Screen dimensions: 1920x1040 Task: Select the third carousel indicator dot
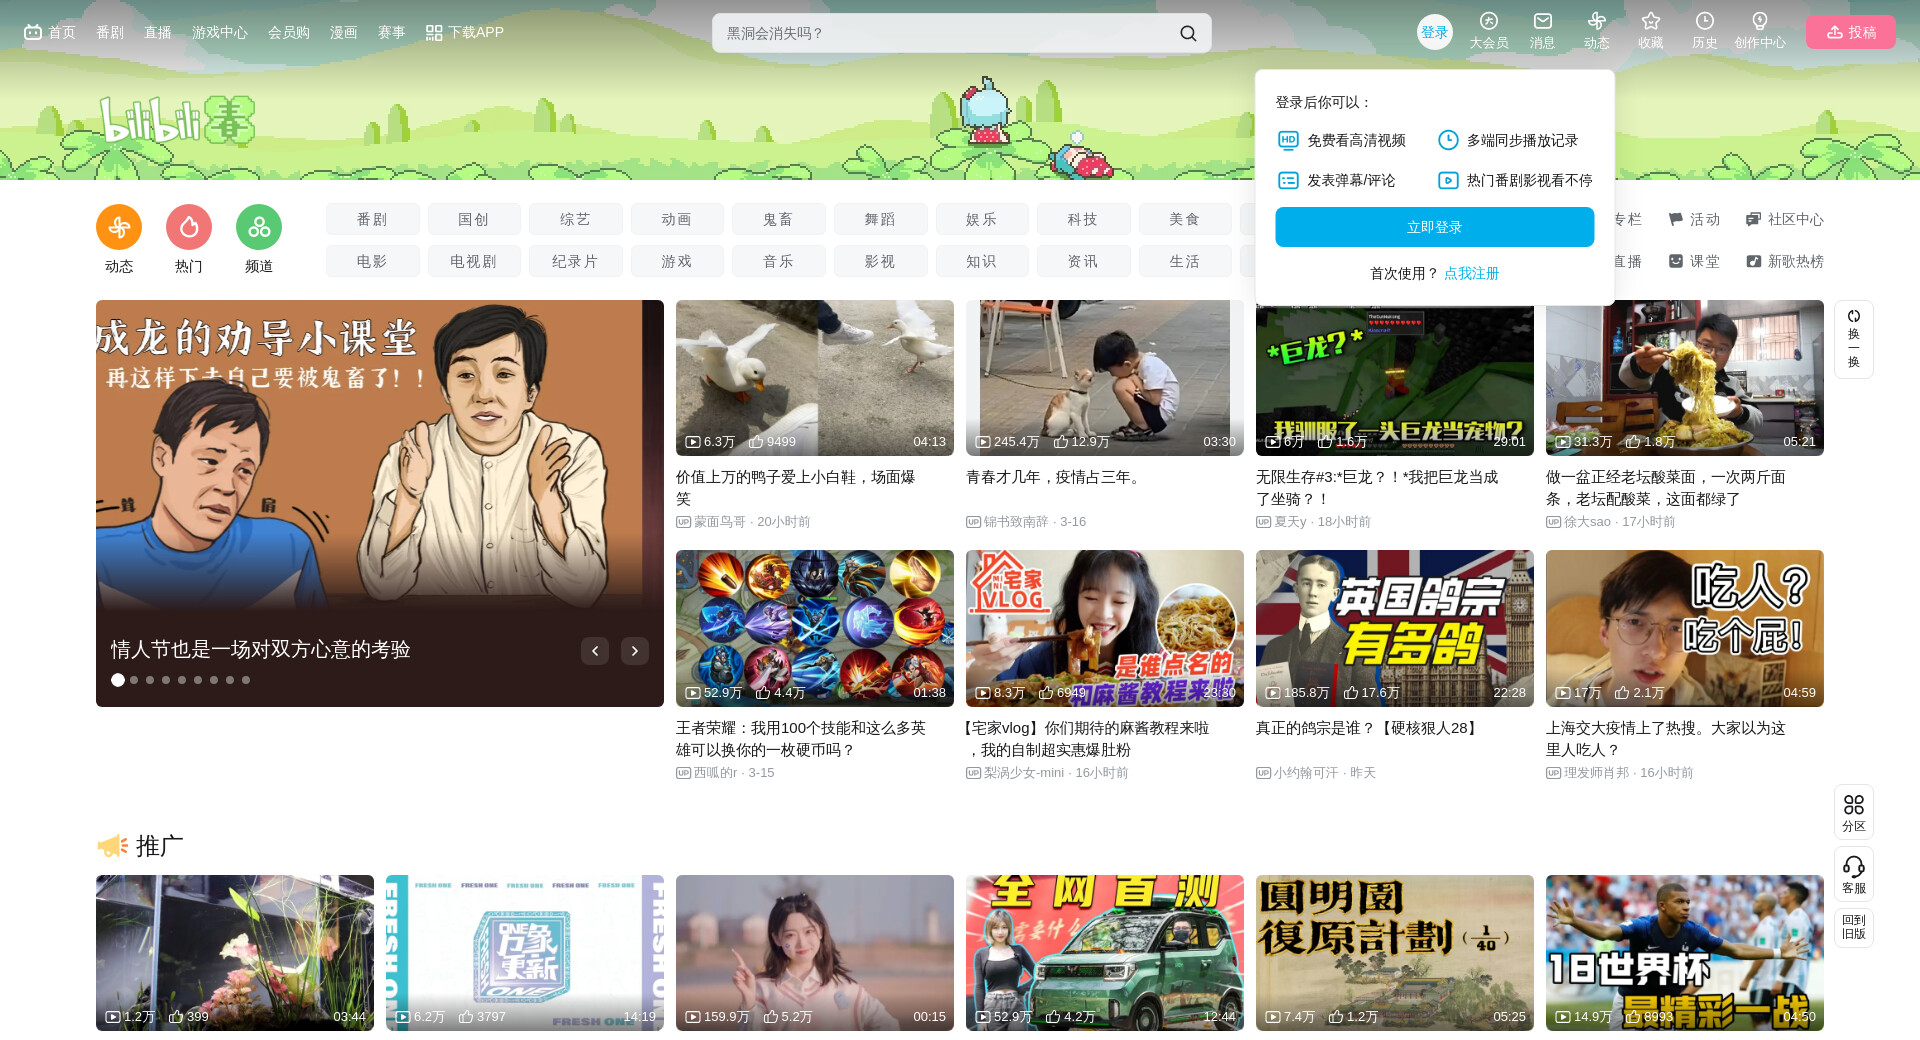click(150, 680)
